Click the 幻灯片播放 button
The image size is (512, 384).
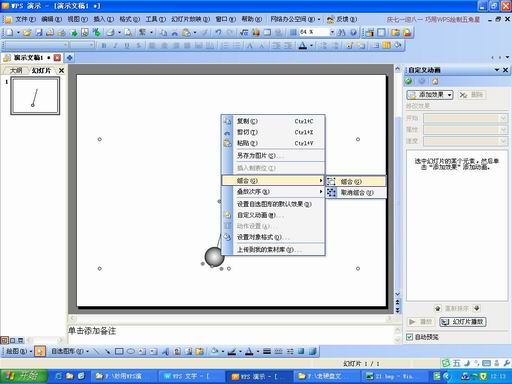point(463,322)
